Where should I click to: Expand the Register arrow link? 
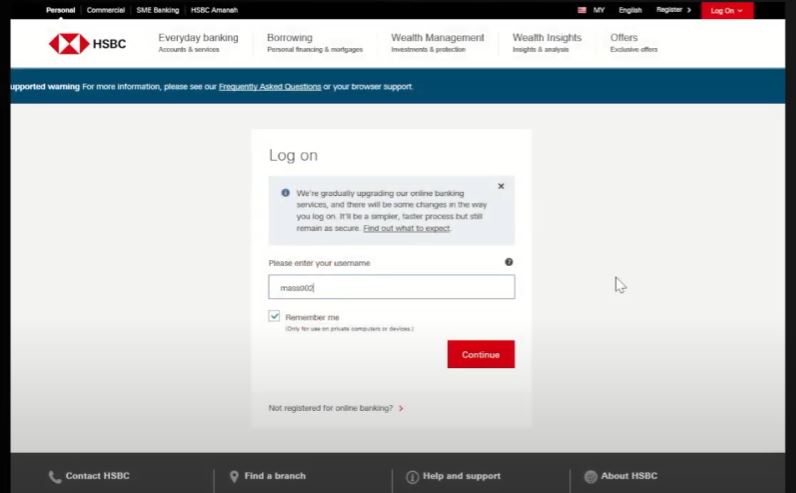673,10
